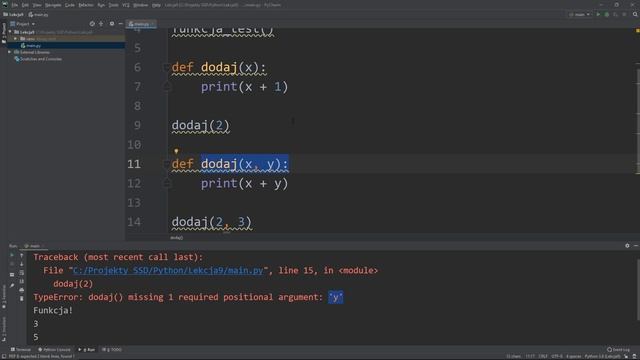
Task: Open Run panel settings gear
Action: (627, 246)
